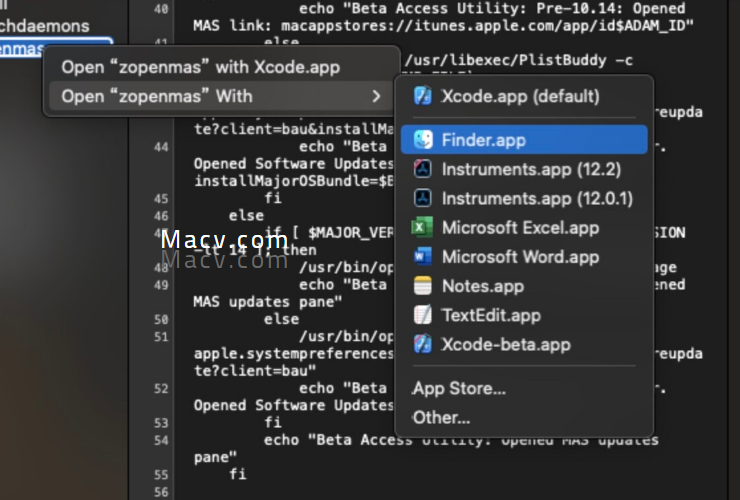Click line number 45 in the gutter
The height and width of the screenshot is (500, 740).
(161, 198)
